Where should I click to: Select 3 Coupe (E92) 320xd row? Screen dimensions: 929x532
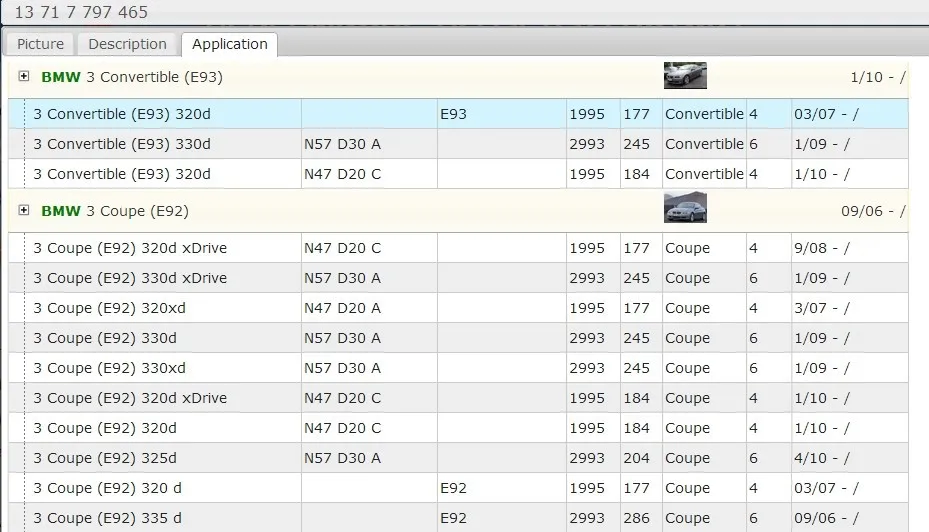coord(458,308)
